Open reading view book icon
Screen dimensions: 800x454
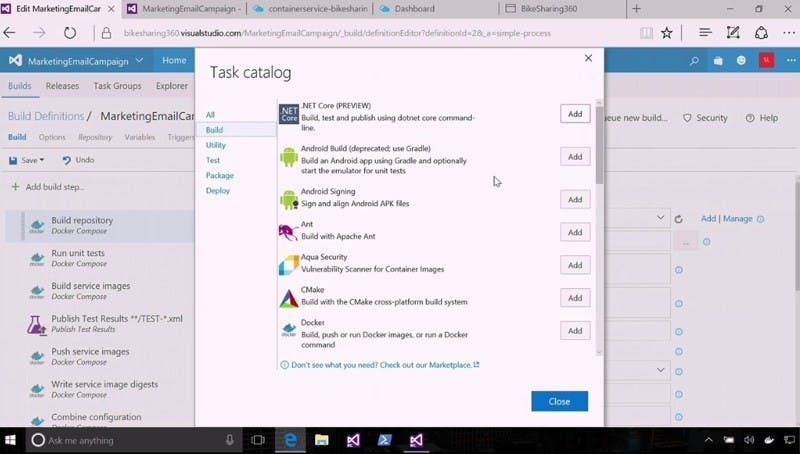[646, 33]
